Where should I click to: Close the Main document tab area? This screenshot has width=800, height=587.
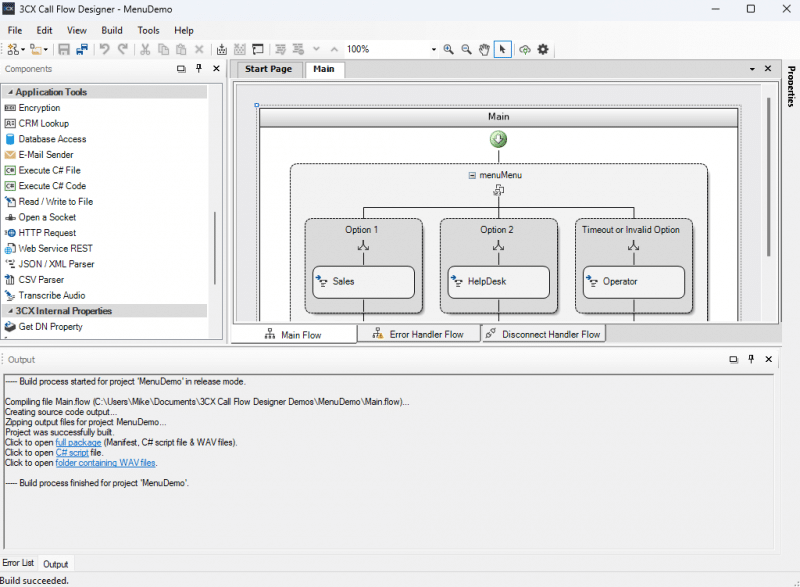(768, 68)
